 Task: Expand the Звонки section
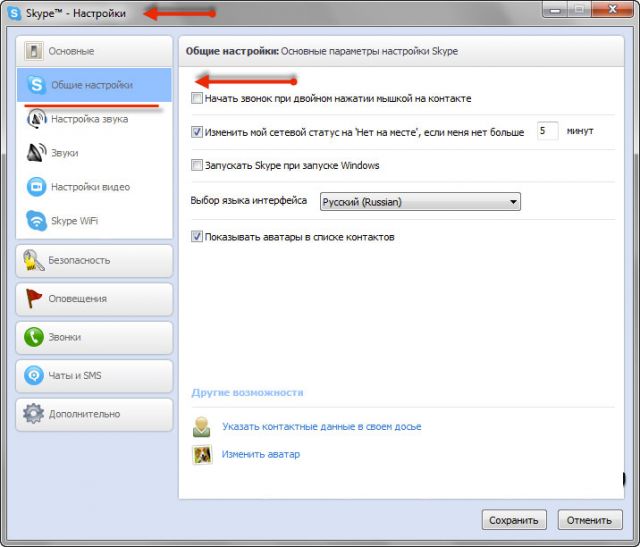94,337
